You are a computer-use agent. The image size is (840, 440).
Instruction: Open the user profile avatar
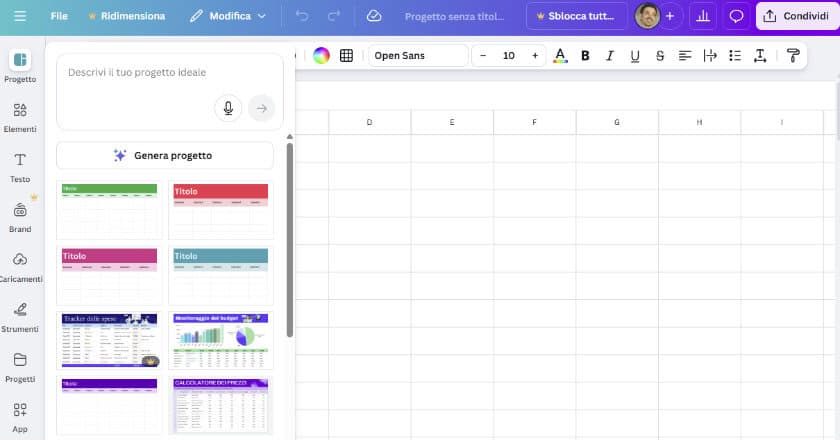pyautogui.click(x=647, y=16)
